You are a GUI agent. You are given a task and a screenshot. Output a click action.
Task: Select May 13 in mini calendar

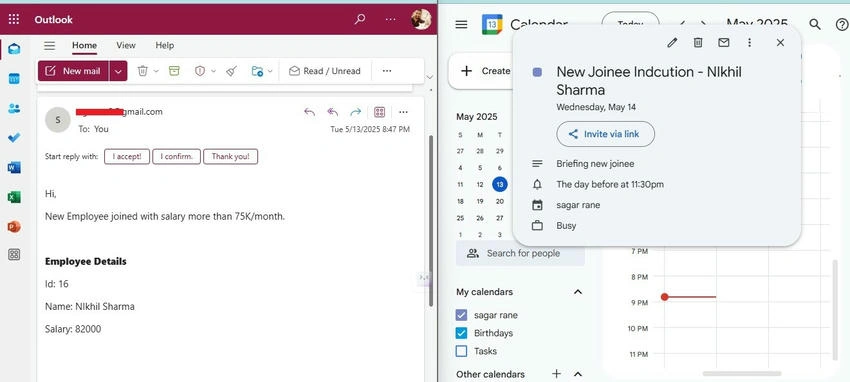(x=499, y=184)
